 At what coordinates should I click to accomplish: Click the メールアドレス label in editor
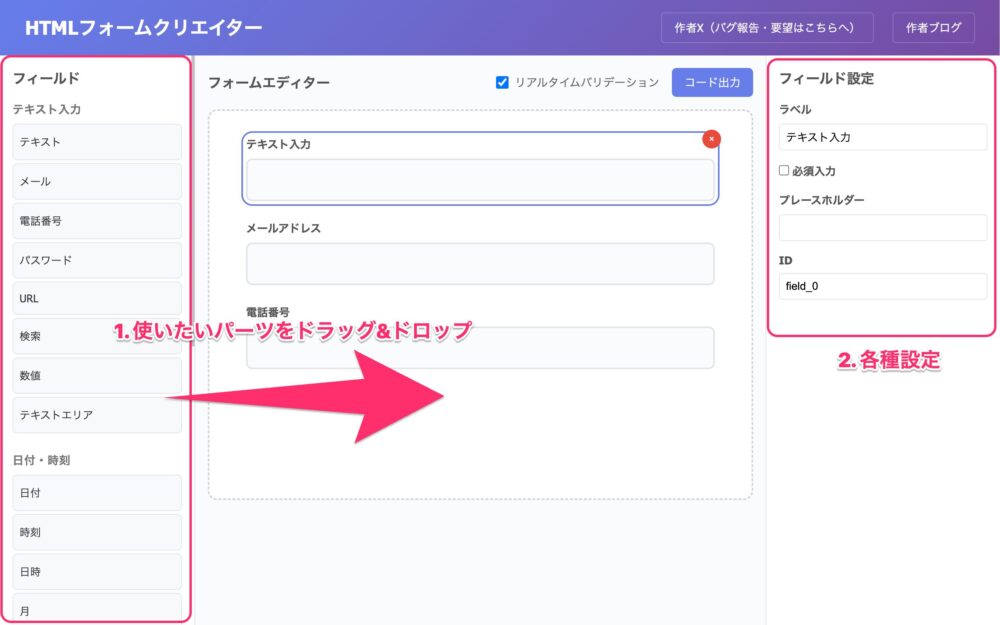pyautogui.click(x=283, y=228)
